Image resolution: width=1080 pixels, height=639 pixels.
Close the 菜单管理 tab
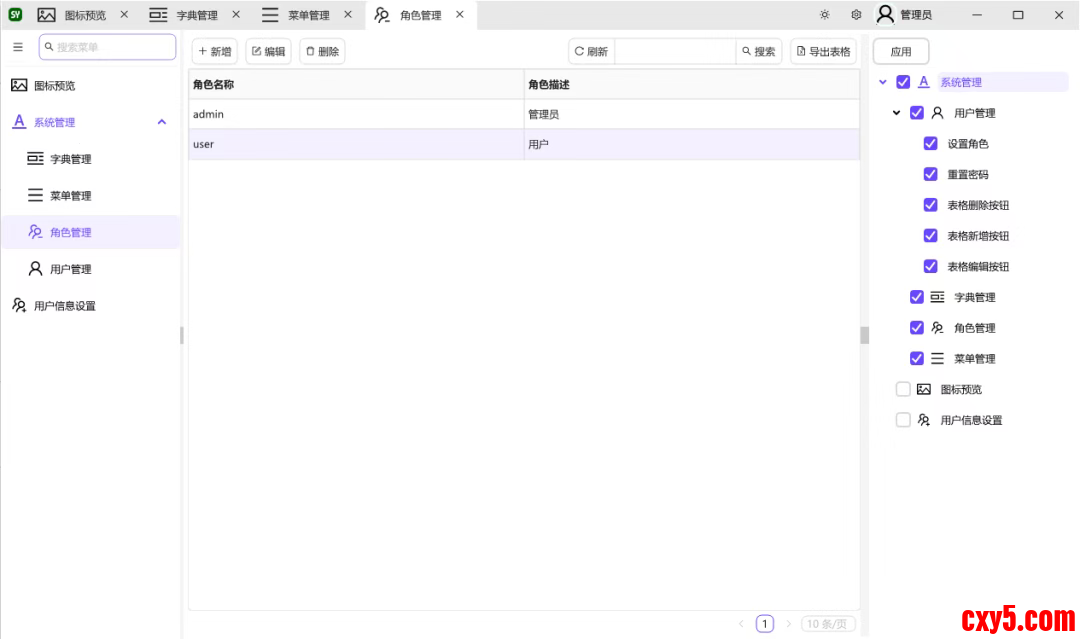pyautogui.click(x=347, y=15)
